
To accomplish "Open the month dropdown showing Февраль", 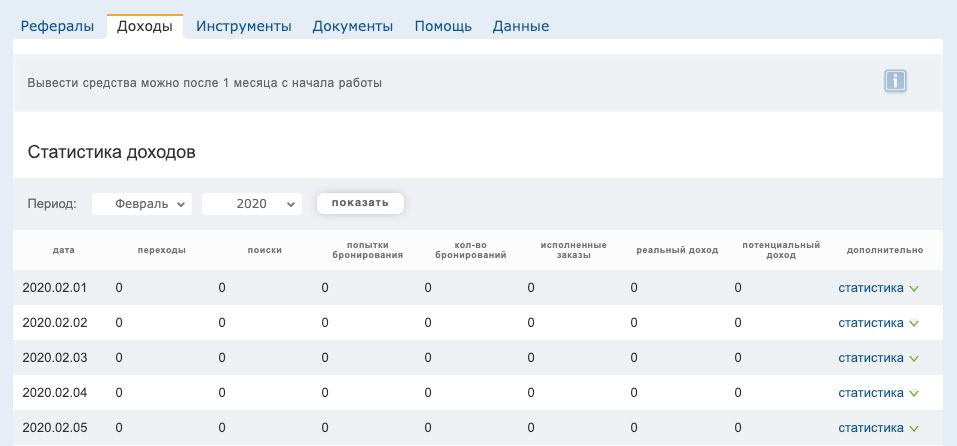I will (x=141, y=203).
